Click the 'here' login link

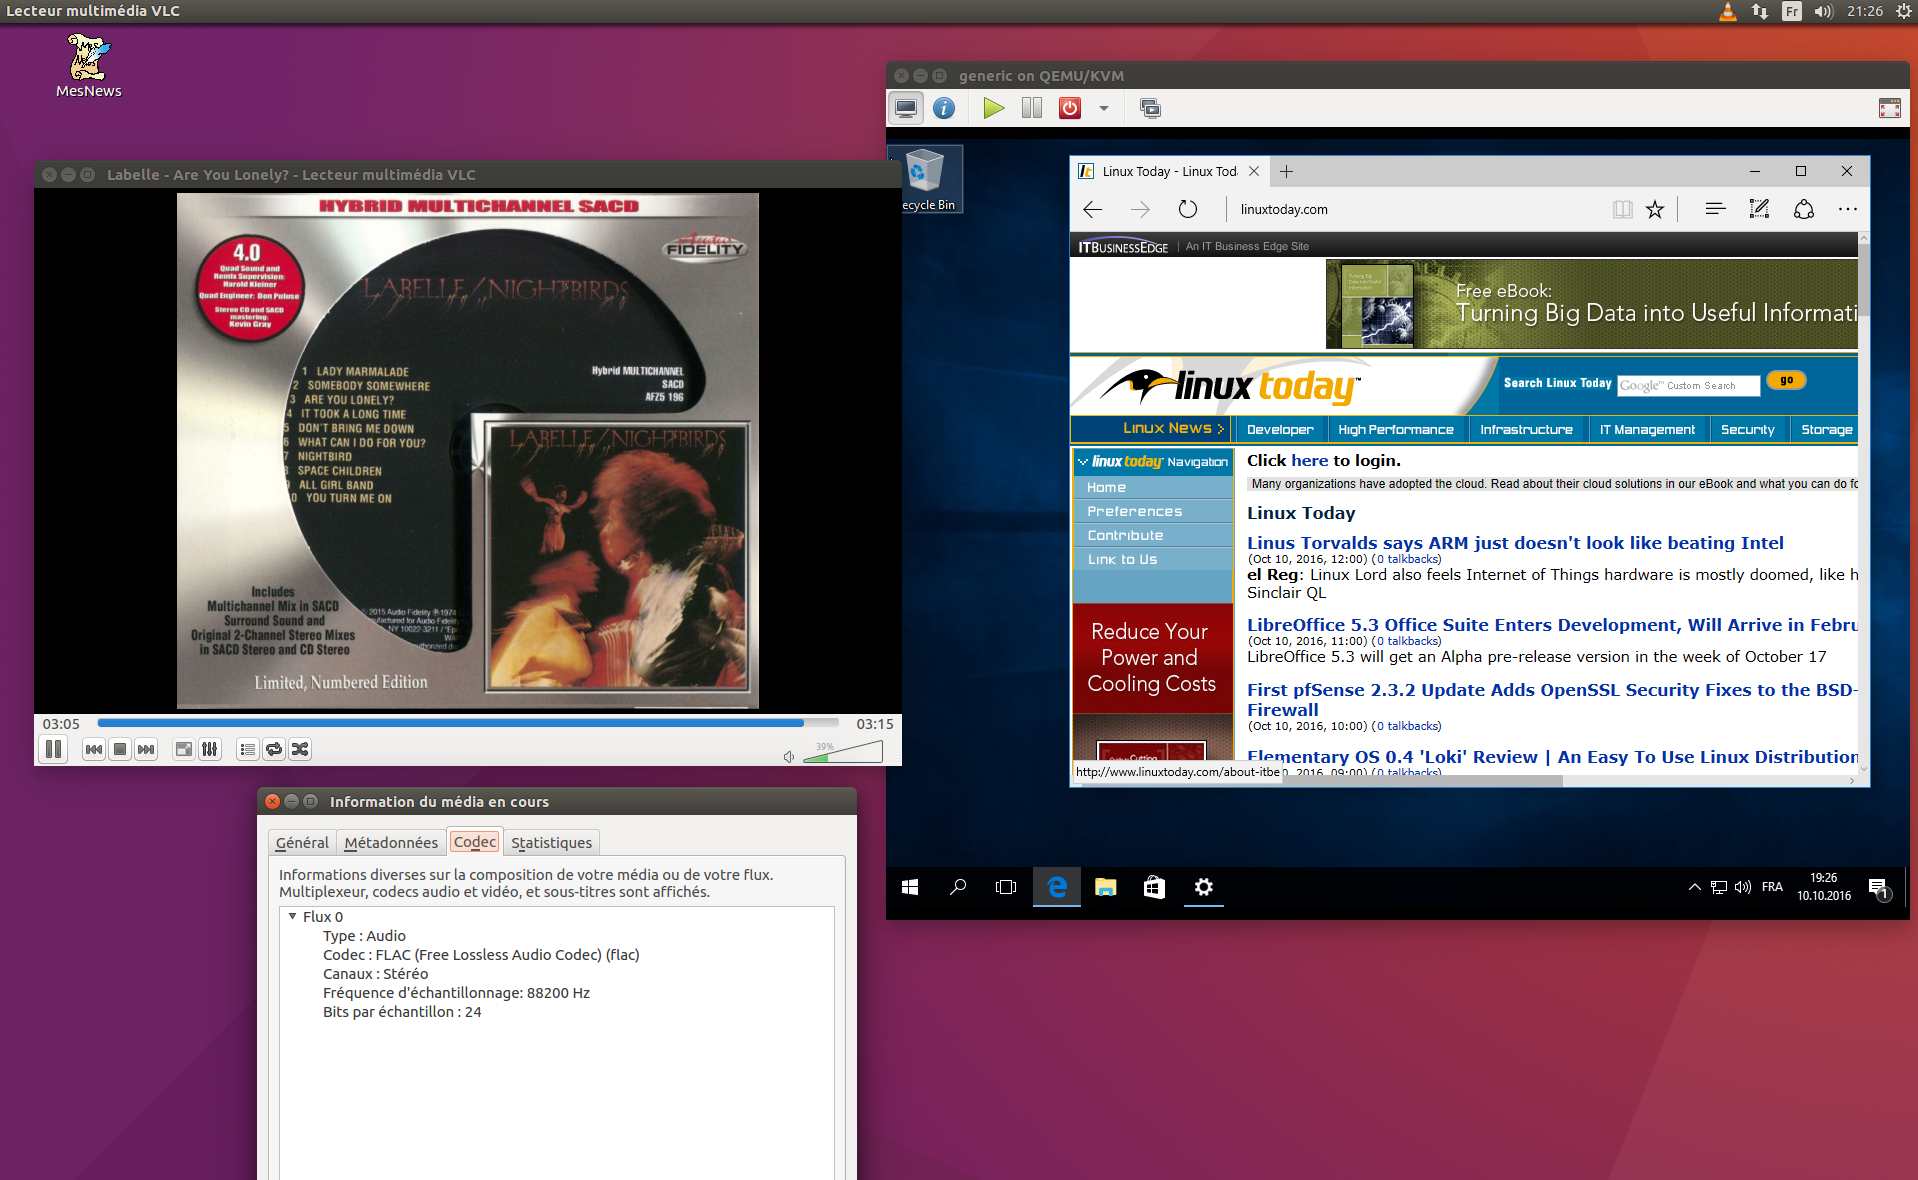point(1309,461)
